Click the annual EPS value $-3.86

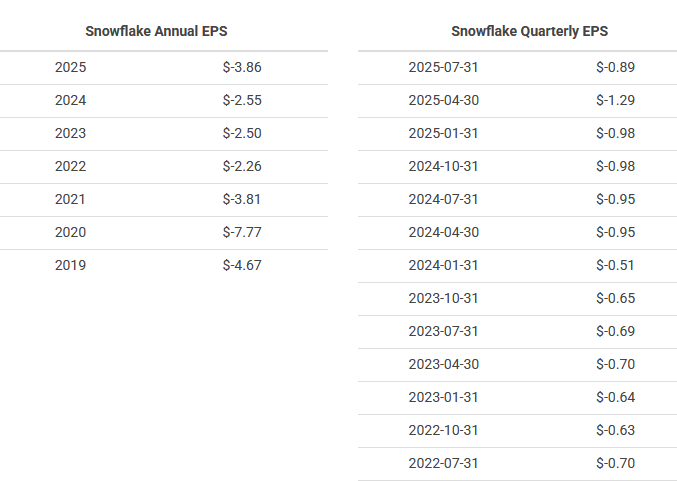click(242, 68)
